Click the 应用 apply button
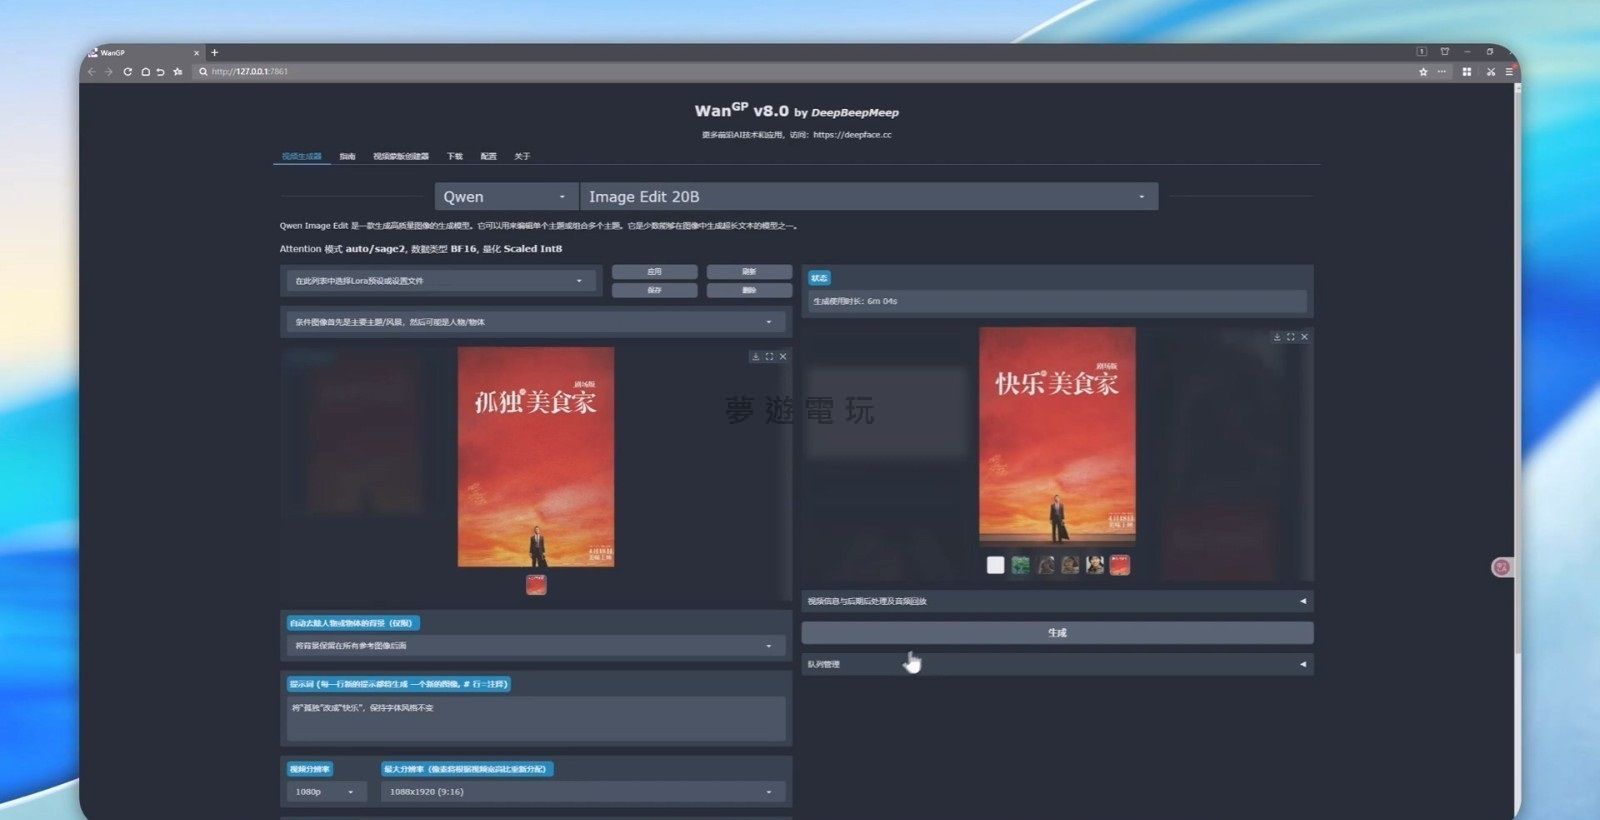Image resolution: width=1600 pixels, height=820 pixels. (654, 272)
